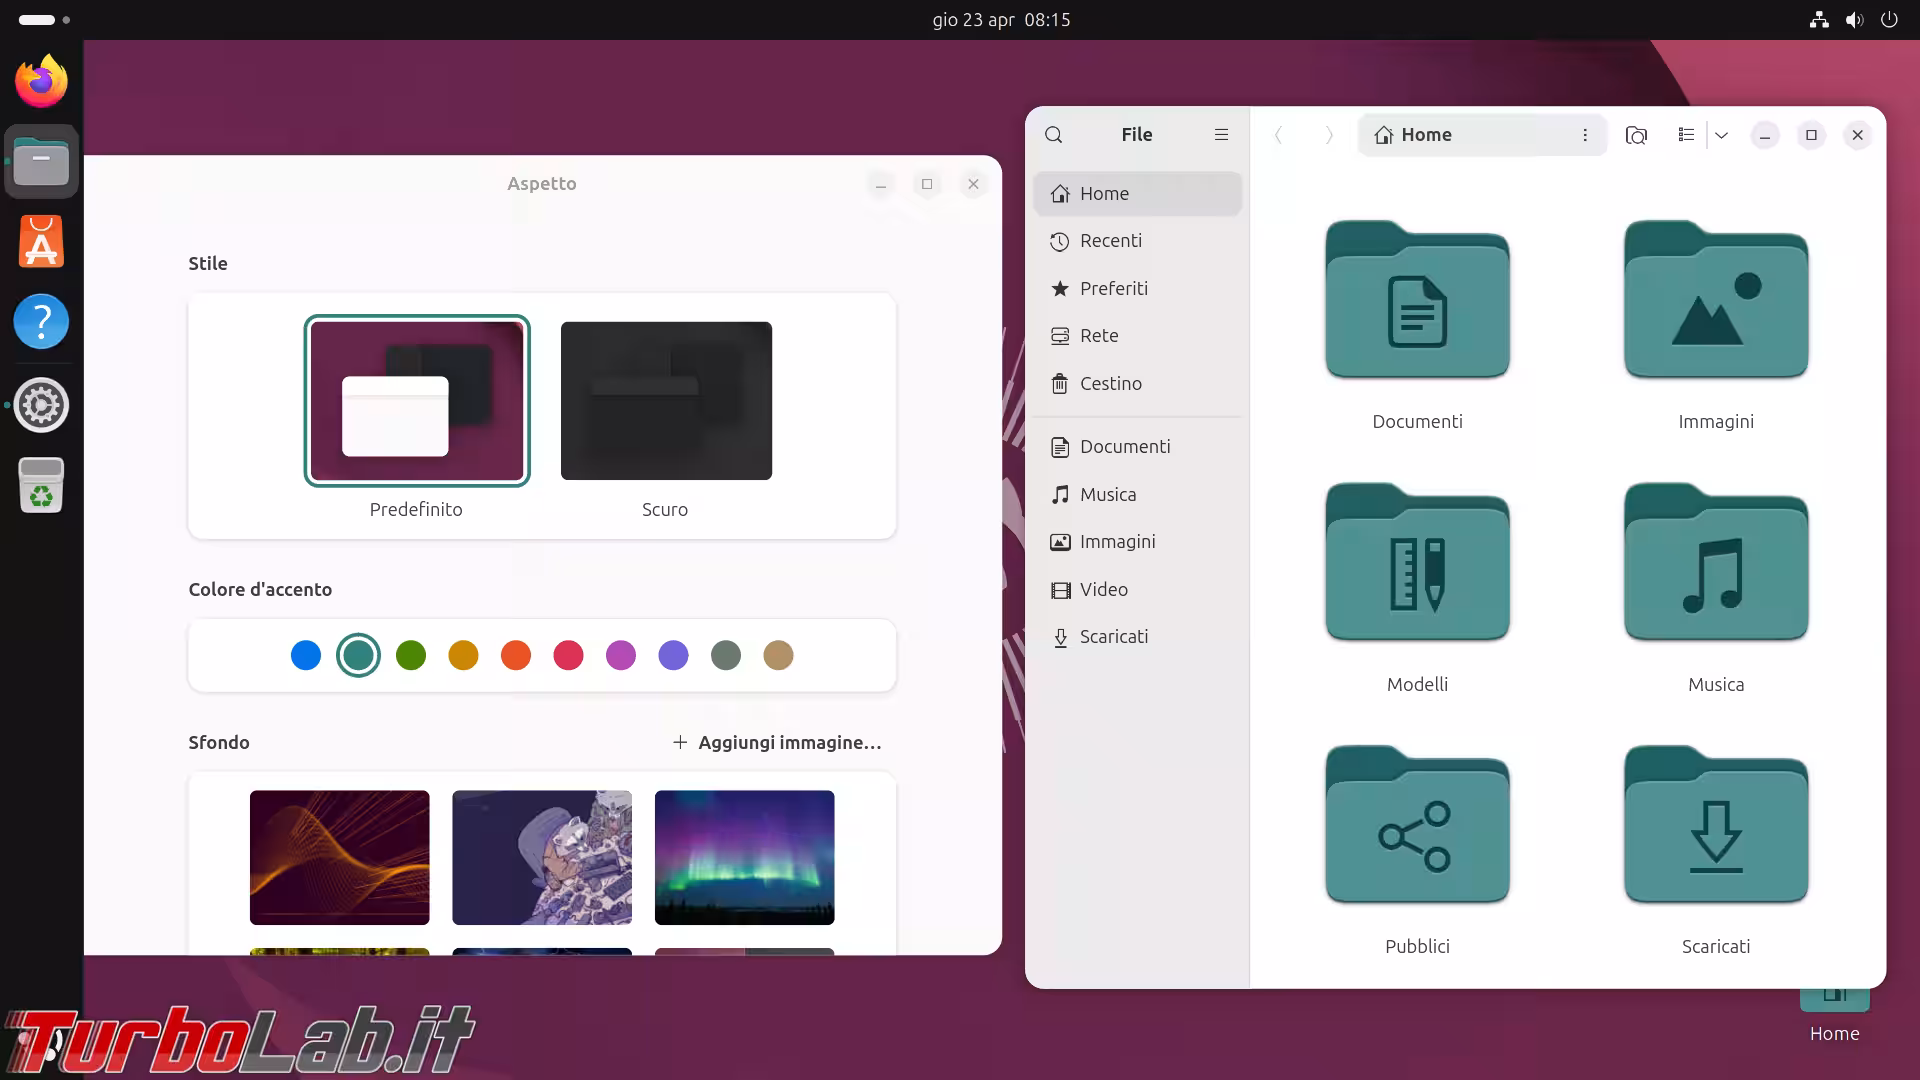1920x1080 pixels.
Task: Select Preferiti in the sidebar
Action: (1113, 288)
